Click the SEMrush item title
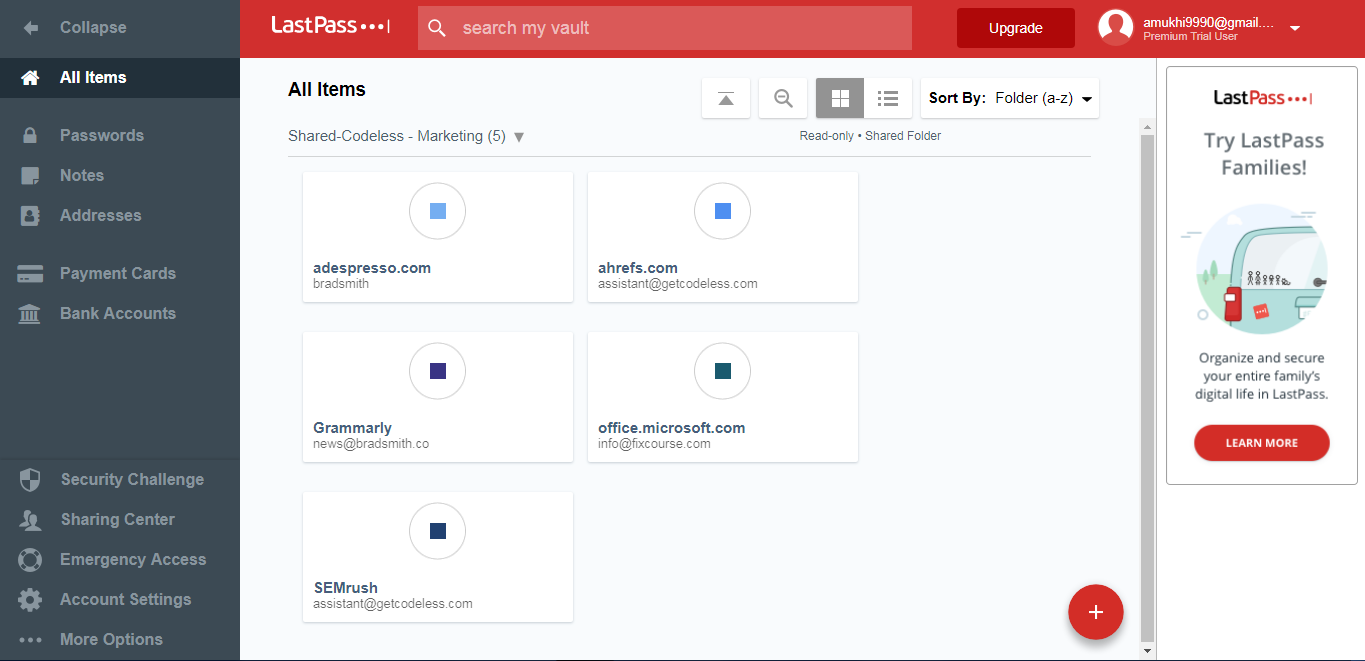 click(345, 588)
